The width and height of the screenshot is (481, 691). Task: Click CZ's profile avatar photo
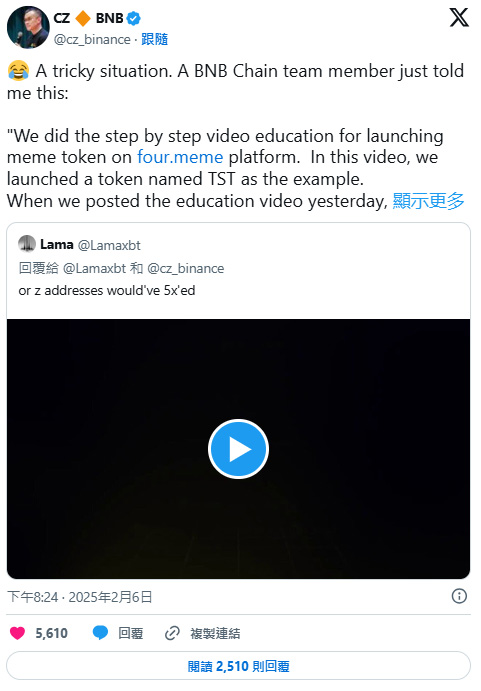pos(28,27)
